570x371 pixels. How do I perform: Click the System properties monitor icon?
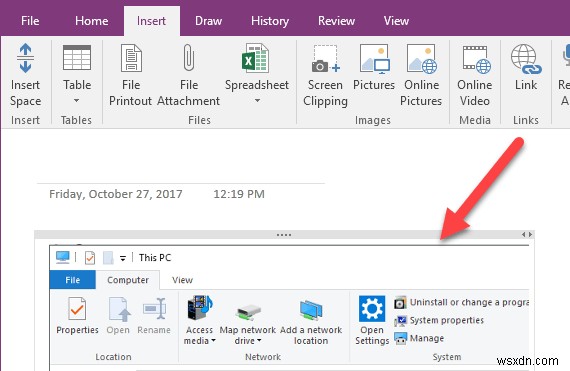tap(400, 320)
